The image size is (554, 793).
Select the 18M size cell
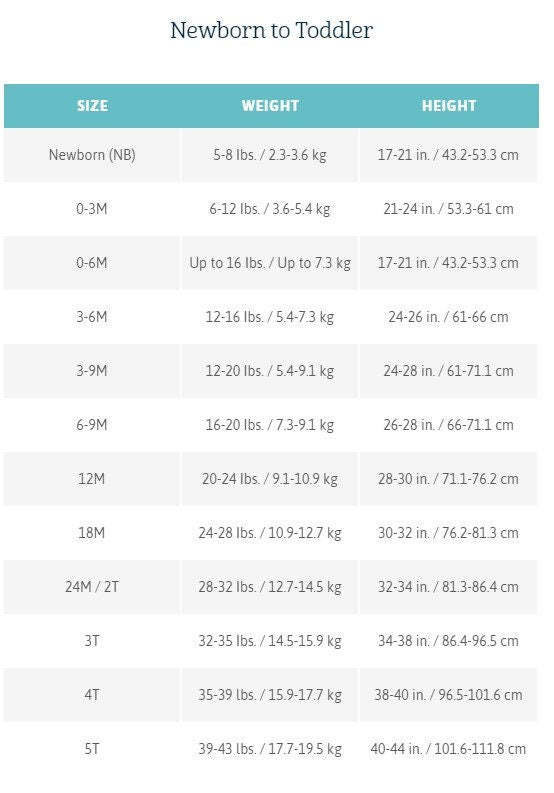click(x=92, y=533)
